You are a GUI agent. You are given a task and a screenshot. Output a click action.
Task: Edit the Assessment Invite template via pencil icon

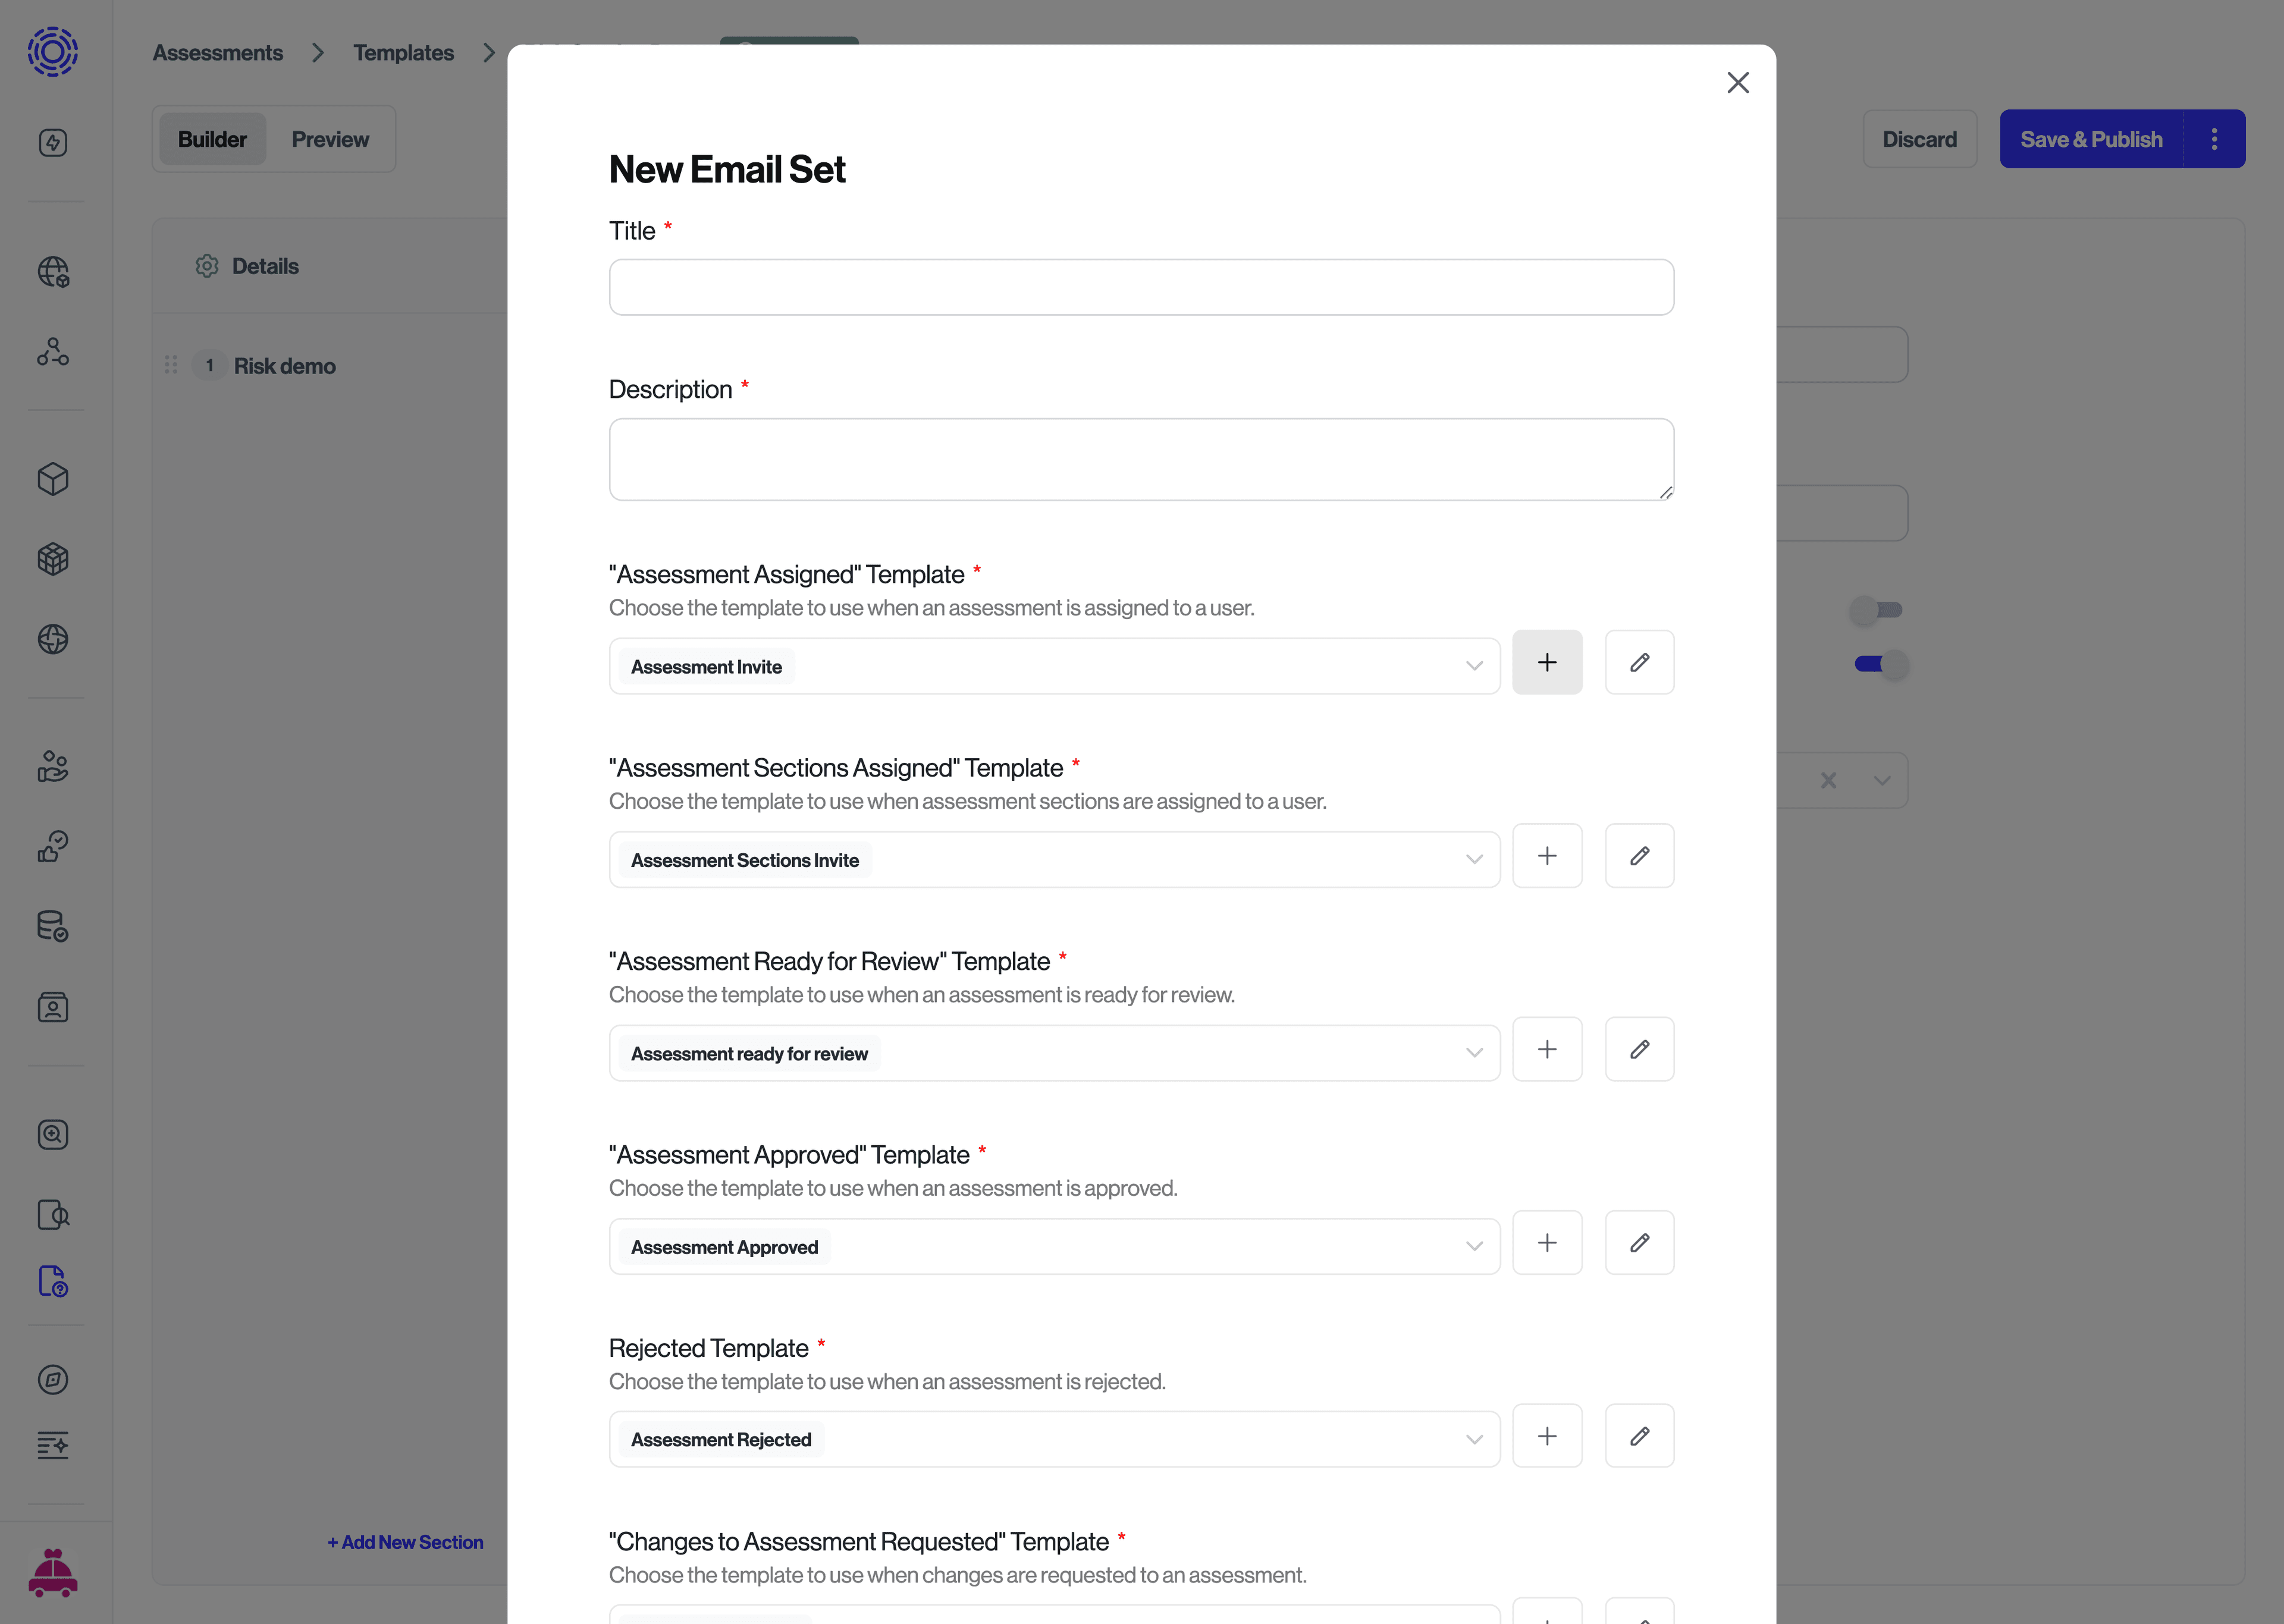1639,662
